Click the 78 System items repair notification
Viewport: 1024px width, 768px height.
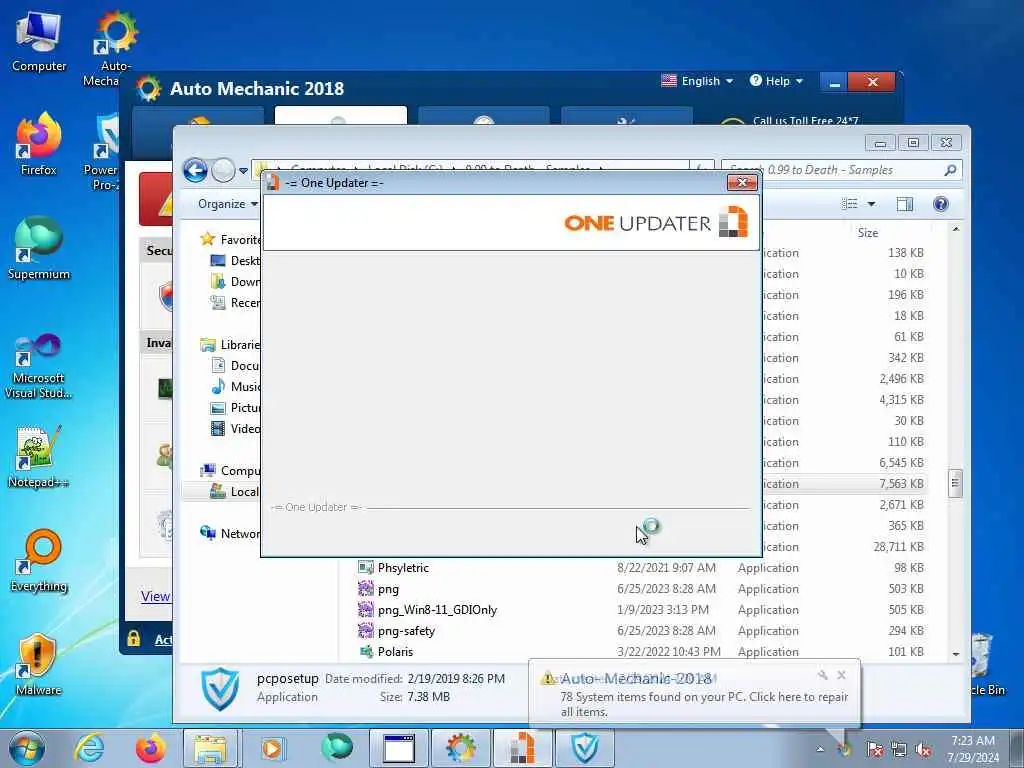pos(703,704)
